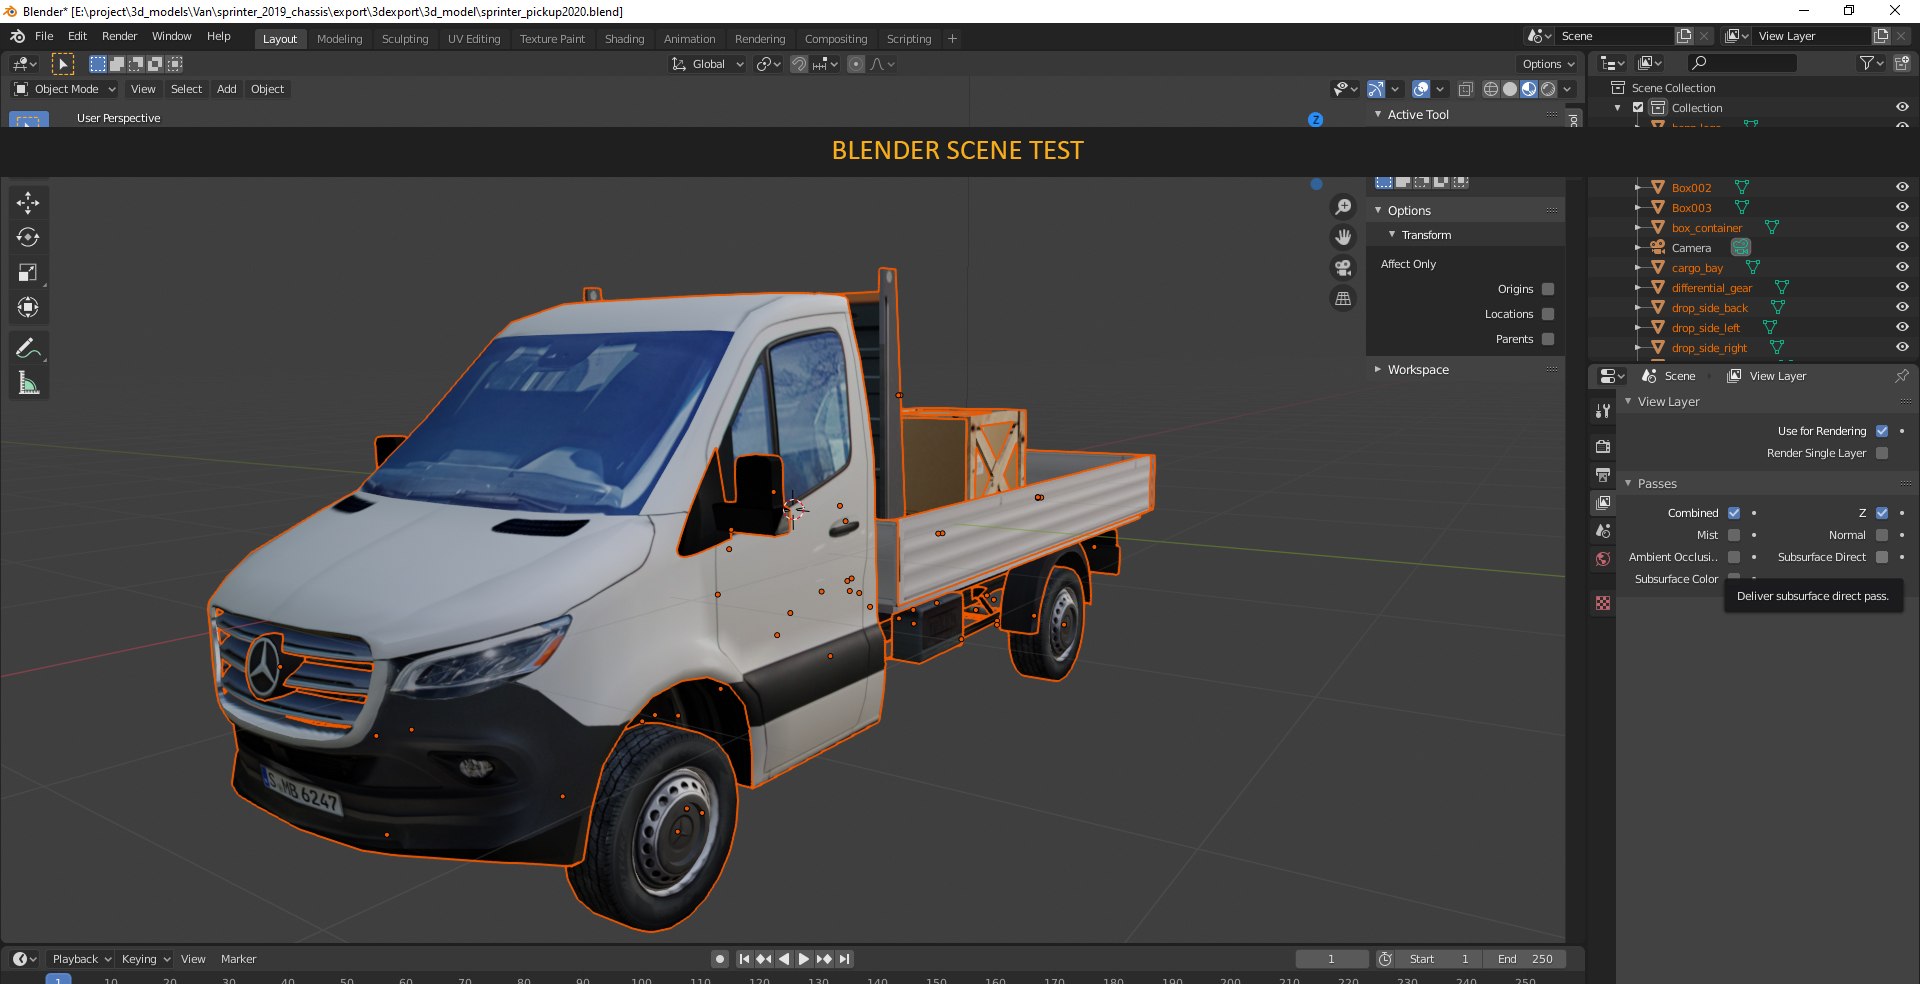Enable the Origins checkbox
The image size is (1920, 984).
pyautogui.click(x=1548, y=289)
